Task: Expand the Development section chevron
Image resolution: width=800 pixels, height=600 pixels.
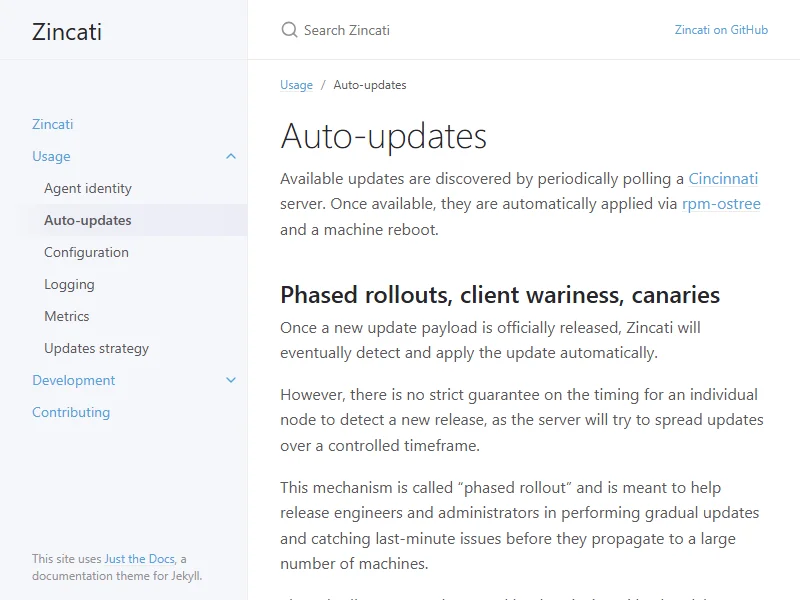Action: click(x=231, y=380)
